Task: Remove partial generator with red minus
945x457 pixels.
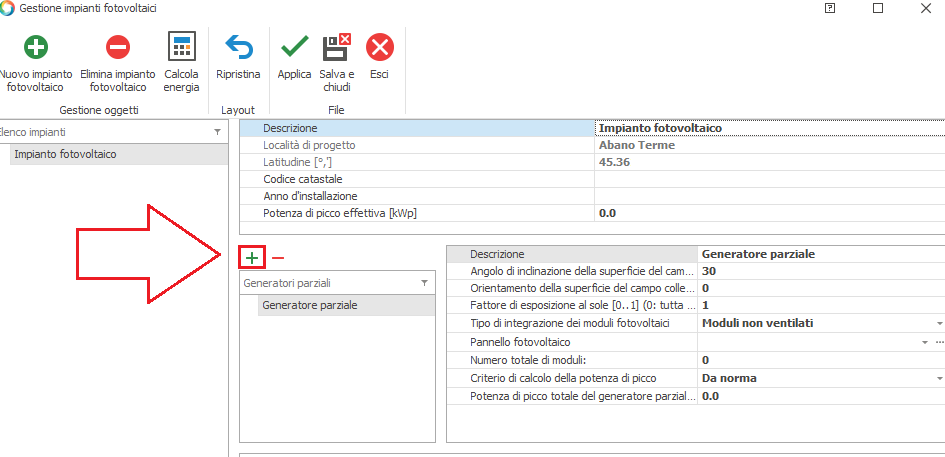Action: [278, 258]
